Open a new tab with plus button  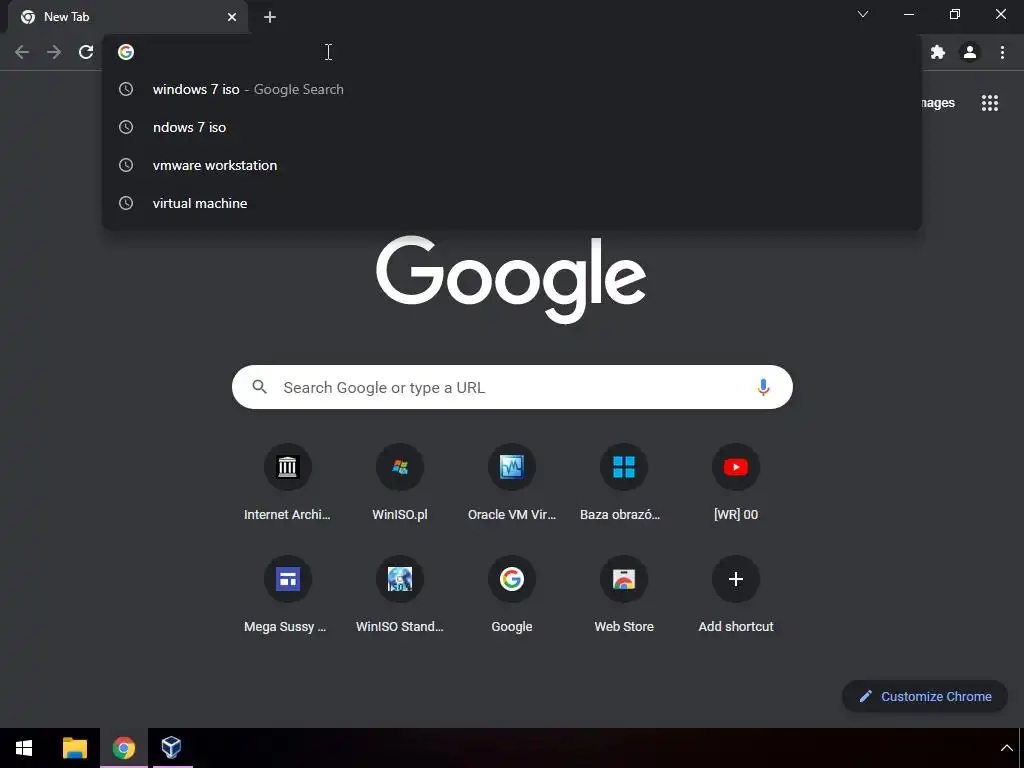pyautogui.click(x=270, y=17)
